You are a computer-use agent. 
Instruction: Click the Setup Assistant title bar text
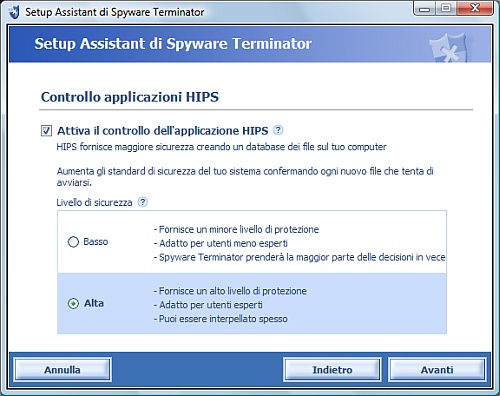115,12
